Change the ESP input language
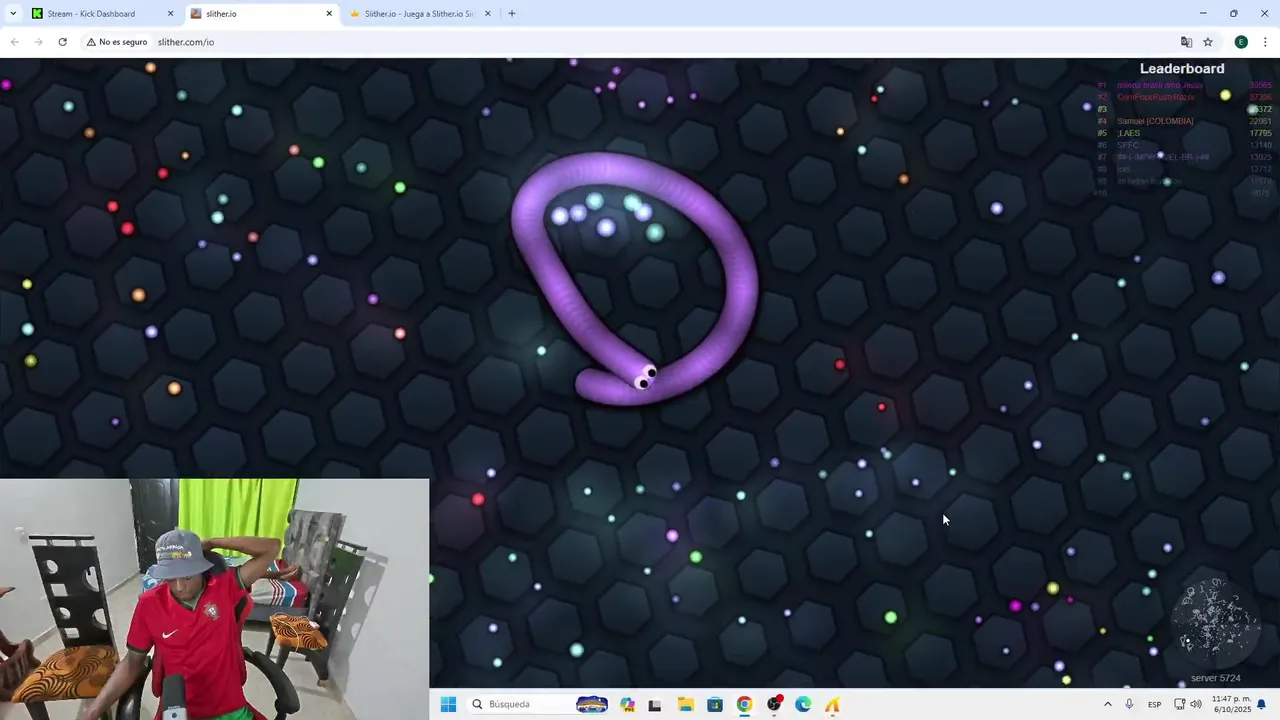The height and width of the screenshot is (720, 1280). (x=1154, y=704)
